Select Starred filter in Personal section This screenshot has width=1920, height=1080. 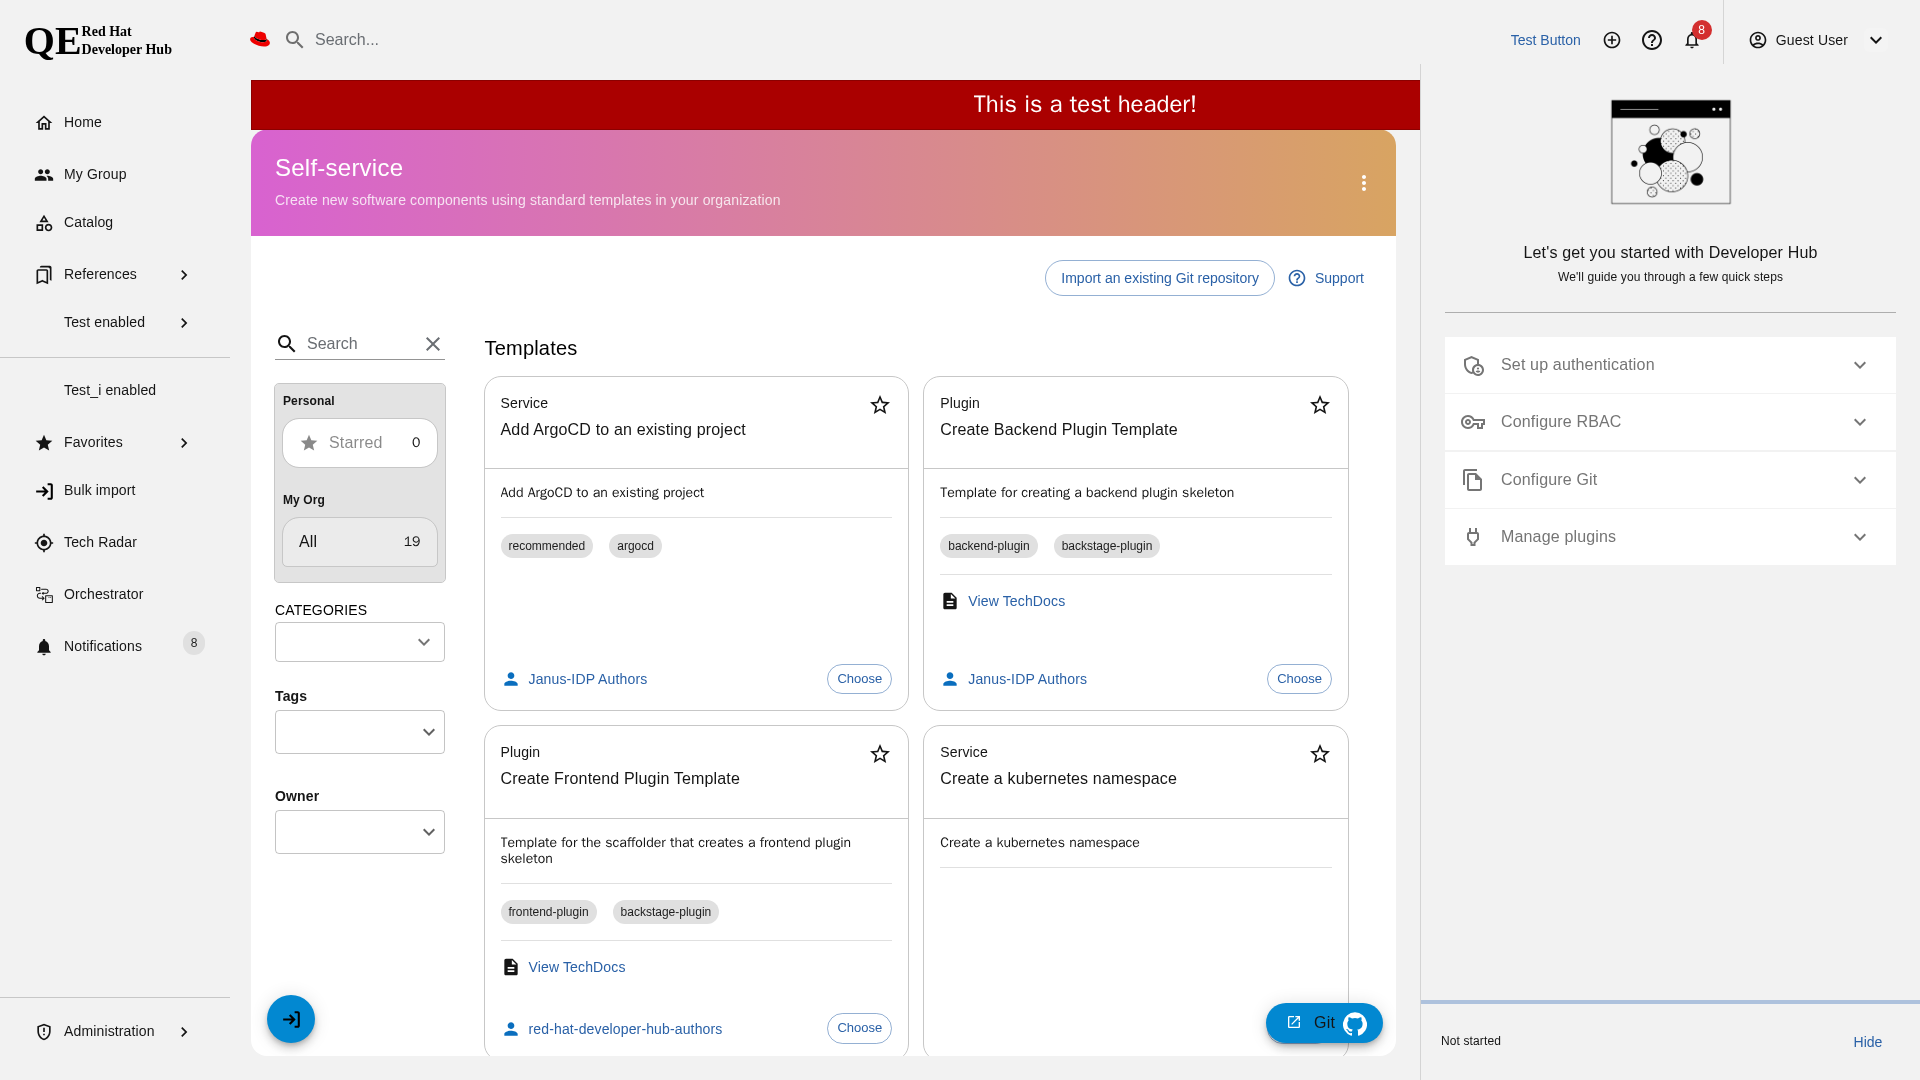360,443
